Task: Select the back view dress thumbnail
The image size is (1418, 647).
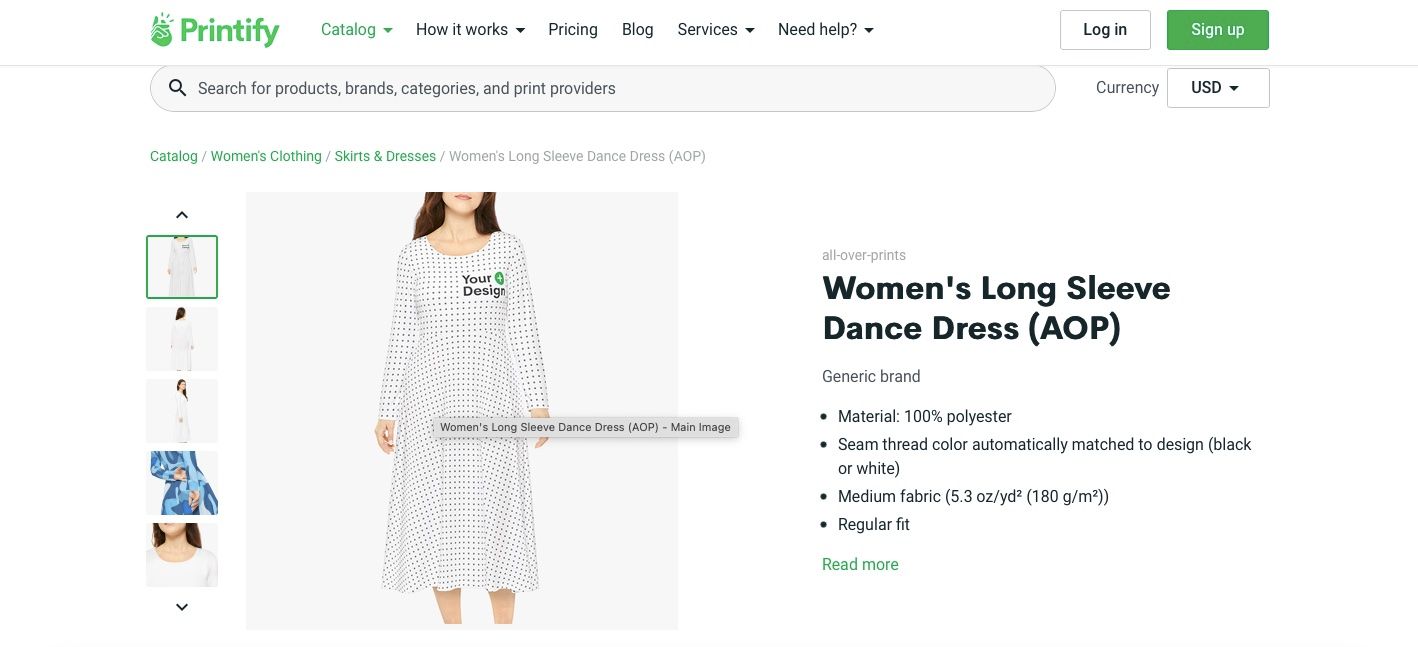Action: (182, 339)
